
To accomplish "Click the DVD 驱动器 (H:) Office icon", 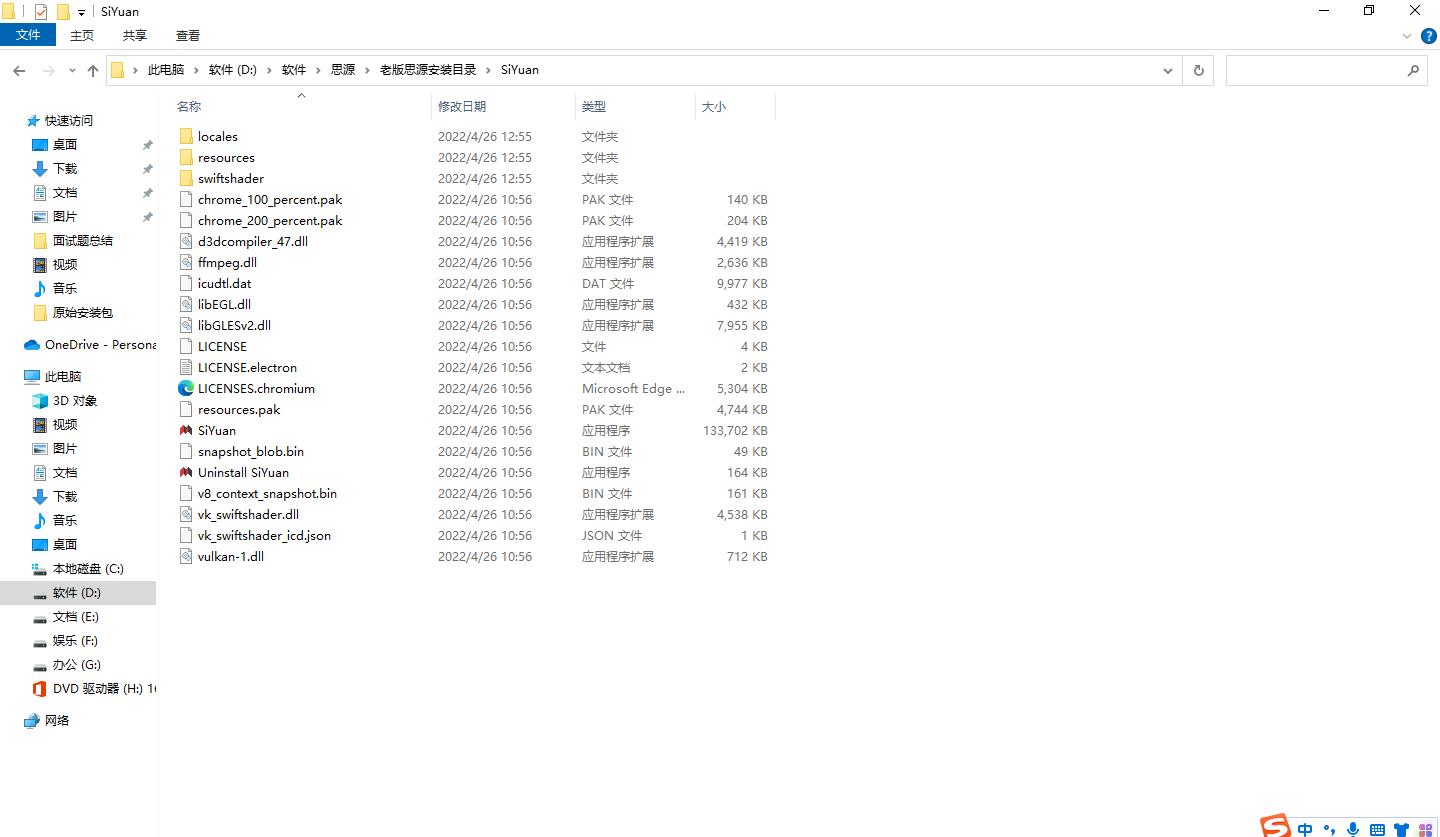I will 40,689.
